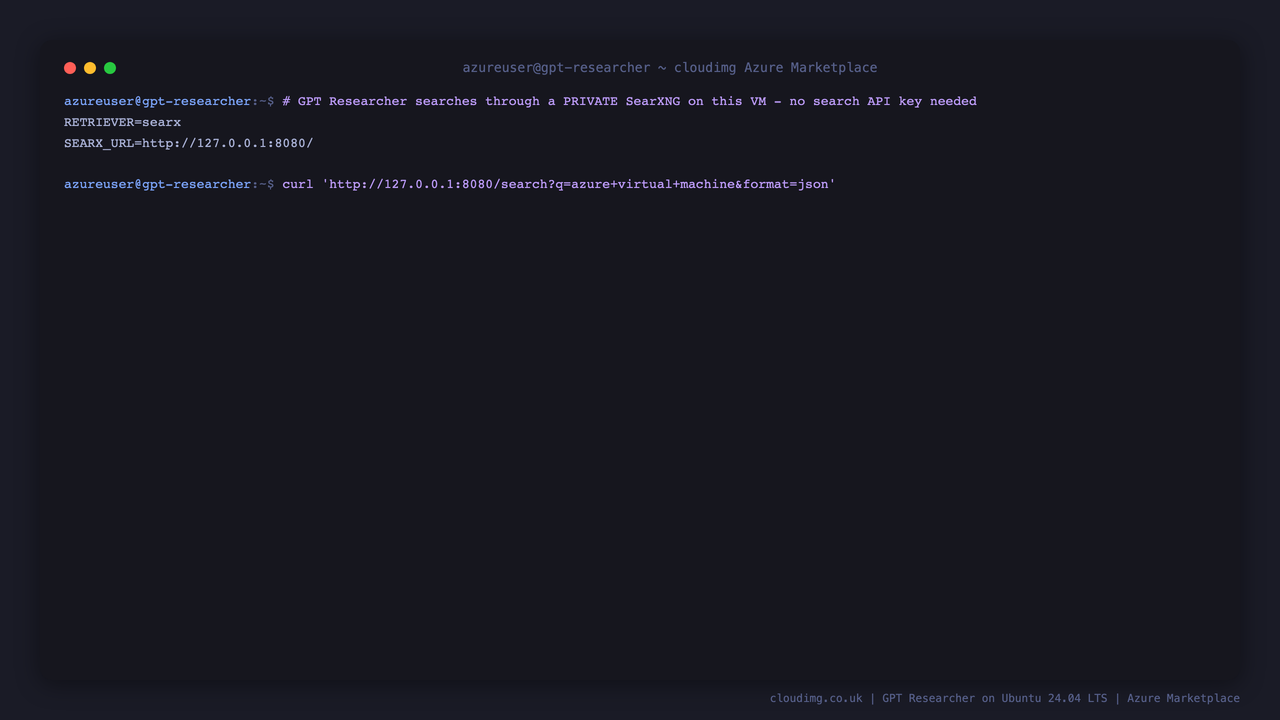Click the footer text 'cloudimg.co.uk | GPT Researcher on Ubuntu 24.04 LTS'

pos(939,698)
